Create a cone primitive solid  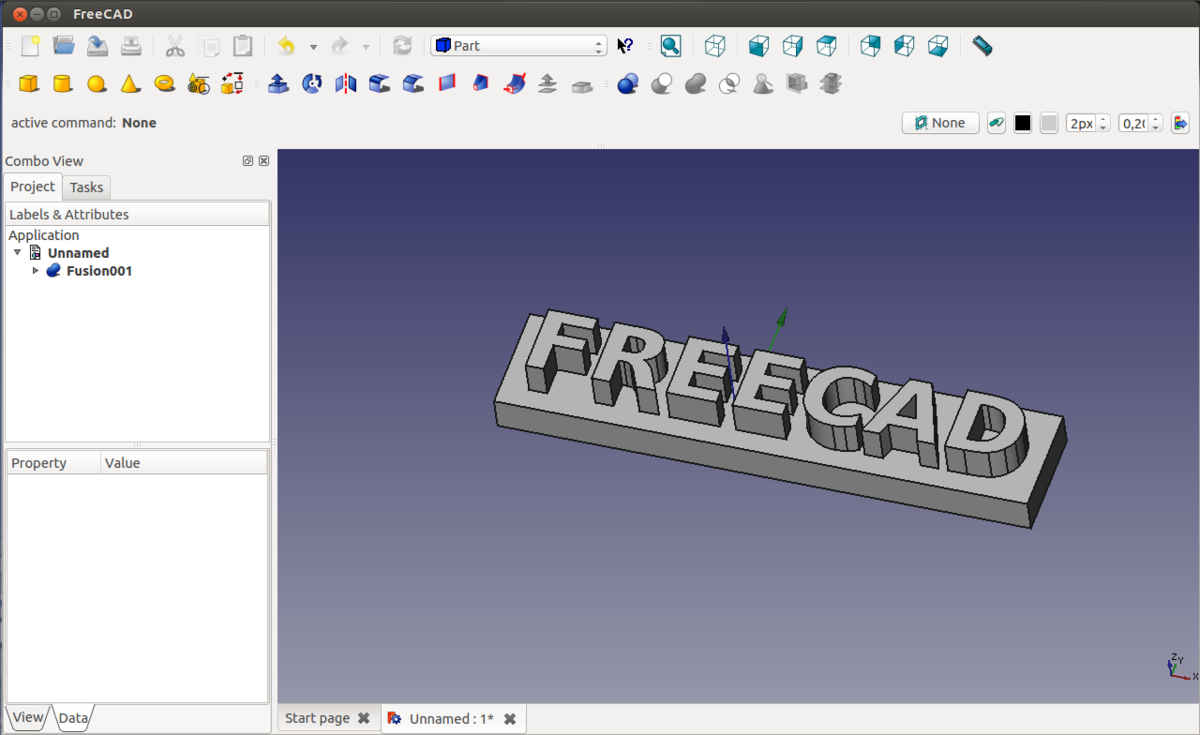[x=130, y=84]
